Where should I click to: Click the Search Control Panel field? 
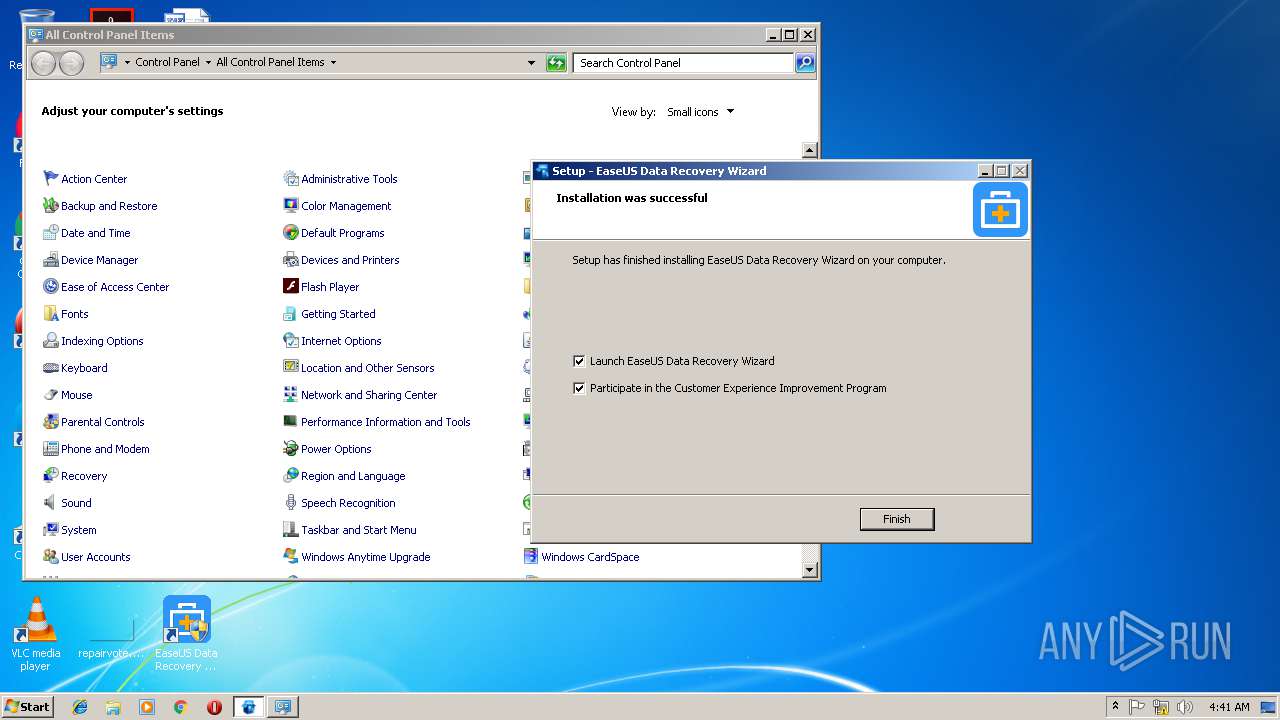tap(685, 63)
